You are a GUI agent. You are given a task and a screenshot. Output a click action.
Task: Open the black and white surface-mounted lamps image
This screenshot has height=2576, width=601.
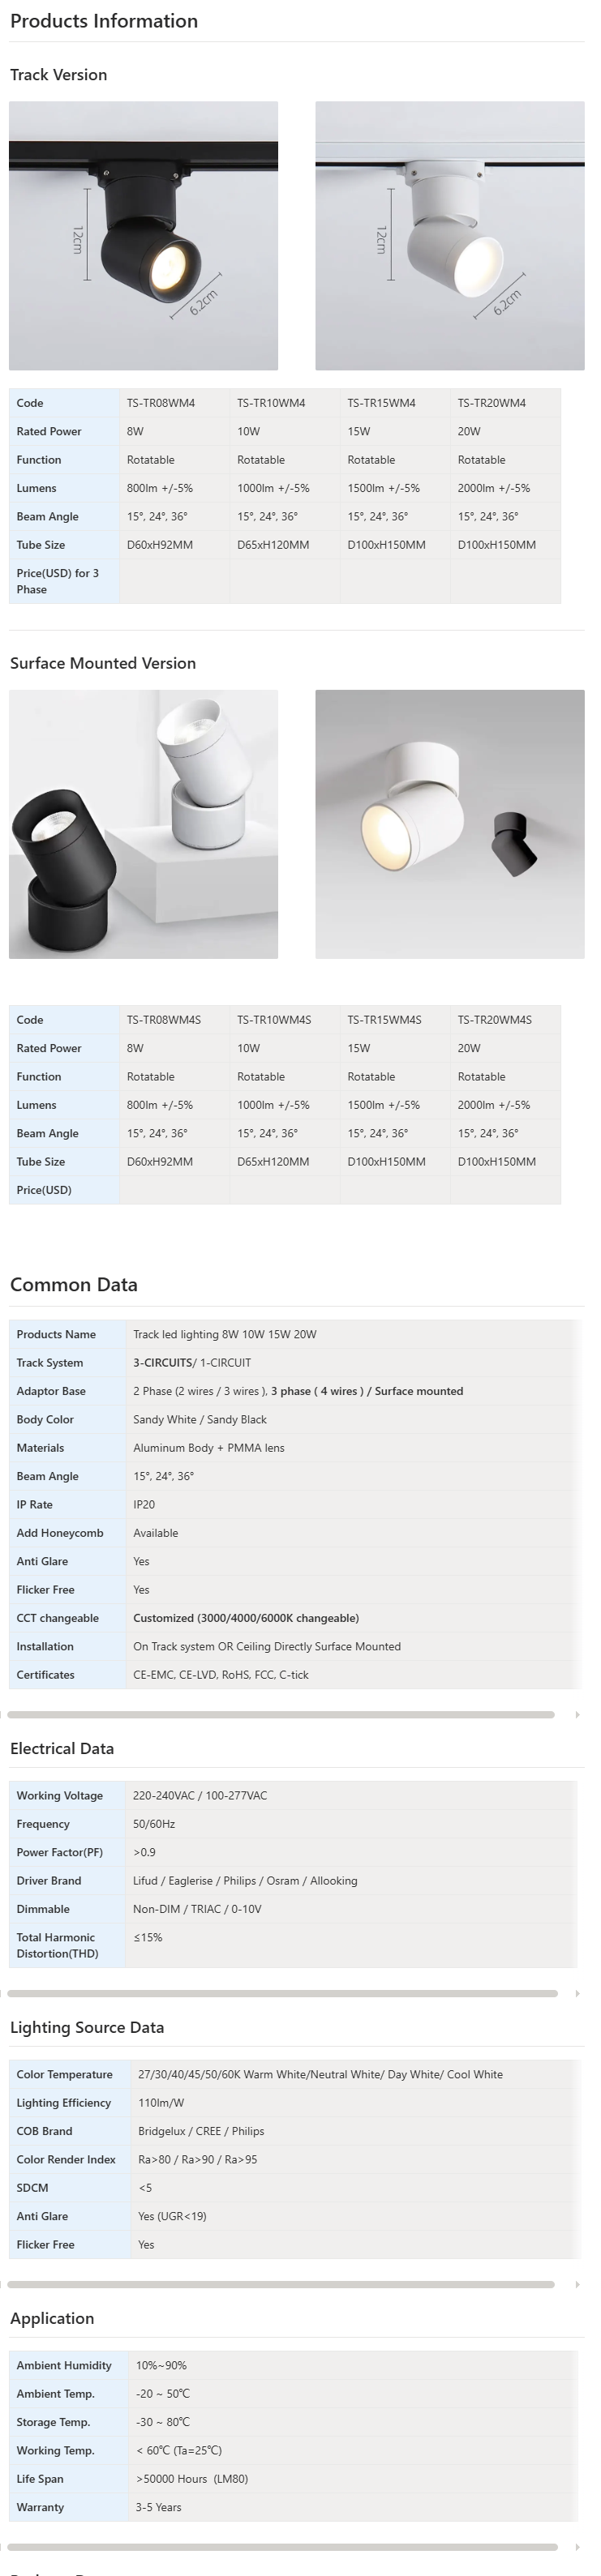pos(143,824)
